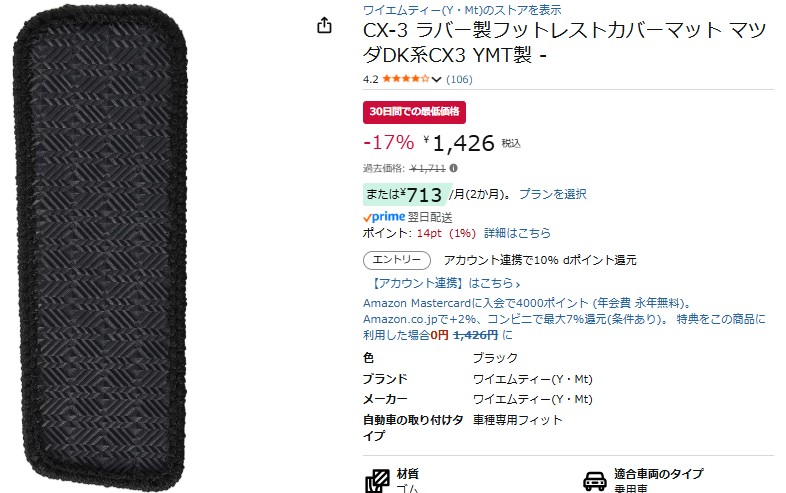The width and height of the screenshot is (786, 493).
Task: Click the share icon beside the product image
Action: [324, 25]
